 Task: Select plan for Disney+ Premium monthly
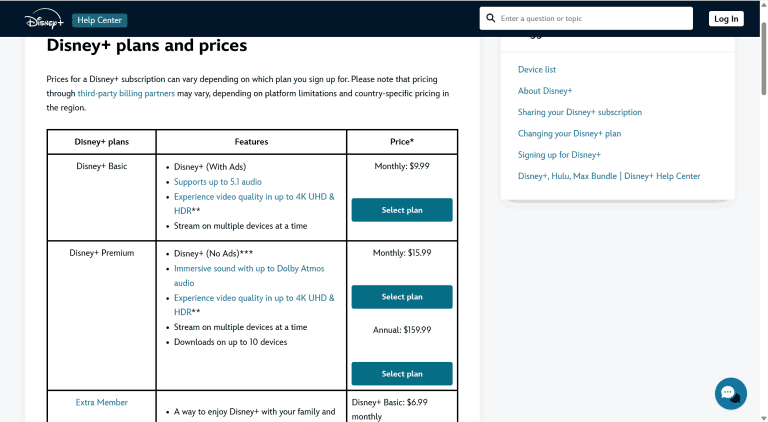[x=401, y=297]
